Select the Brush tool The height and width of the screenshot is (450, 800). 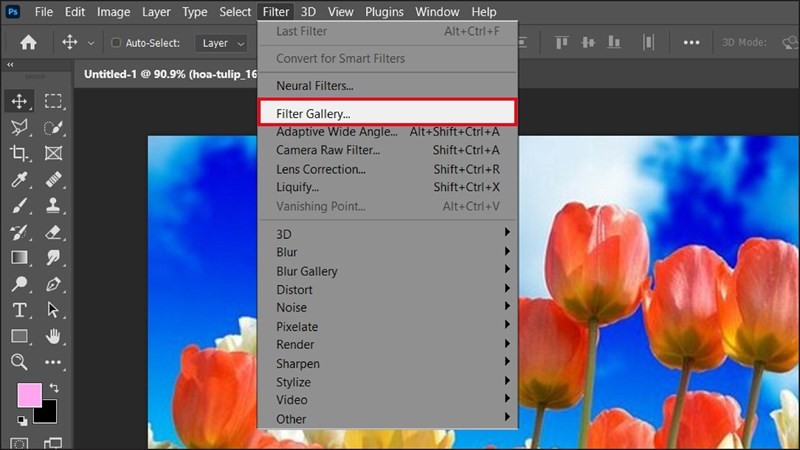[x=19, y=206]
